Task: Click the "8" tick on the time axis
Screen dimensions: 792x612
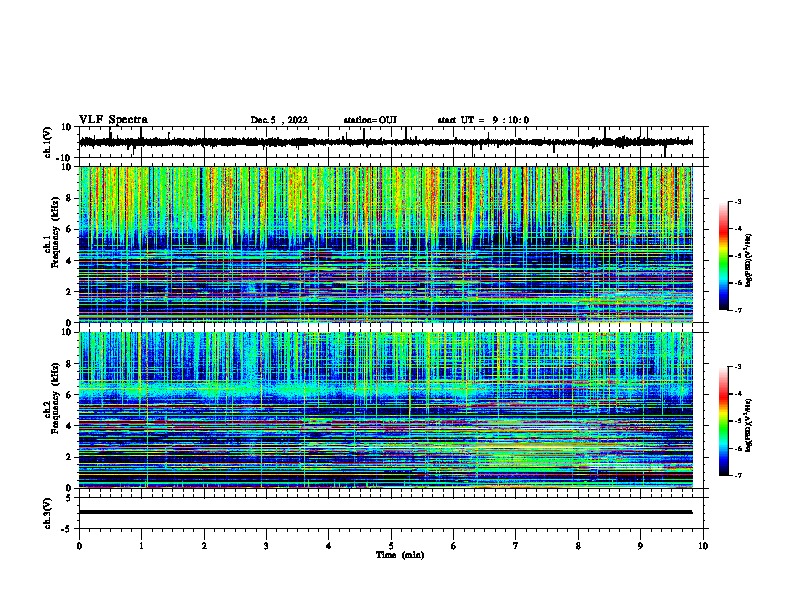Action: point(578,546)
